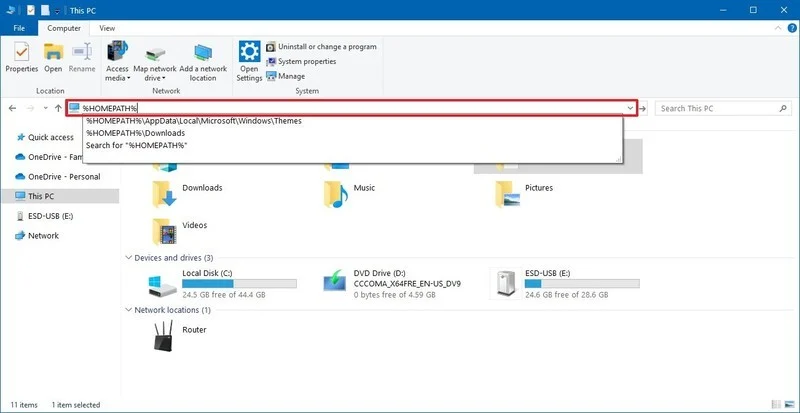
Task: Click System properties in ribbon
Action: (301, 62)
